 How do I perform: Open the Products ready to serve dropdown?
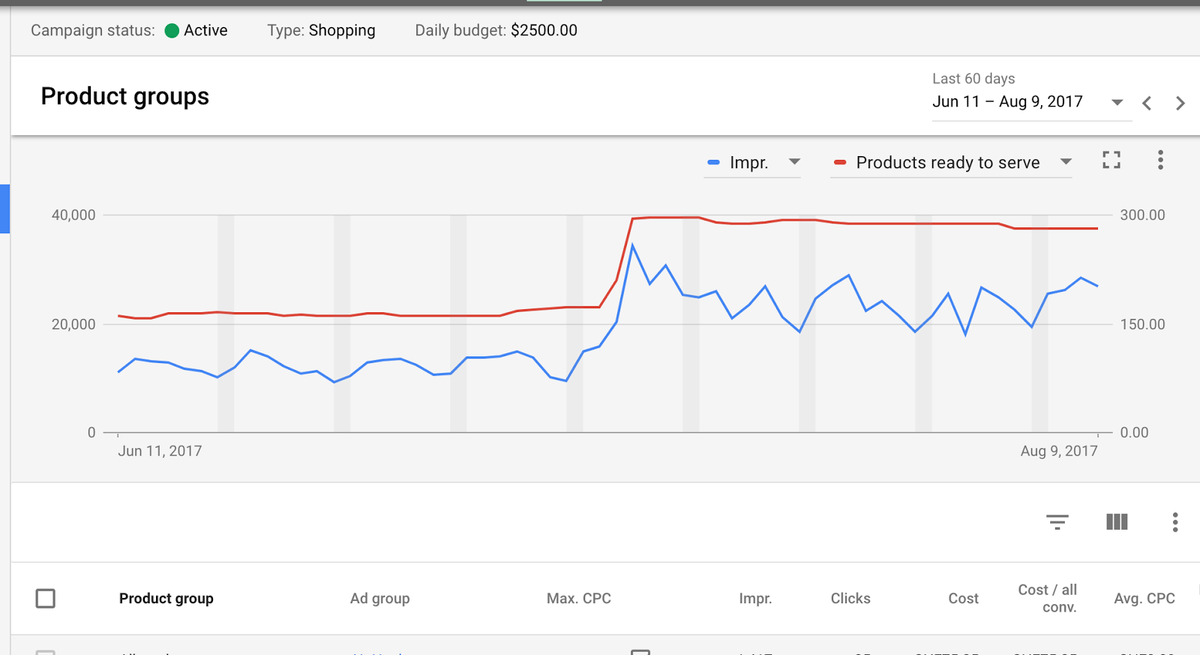point(1065,162)
